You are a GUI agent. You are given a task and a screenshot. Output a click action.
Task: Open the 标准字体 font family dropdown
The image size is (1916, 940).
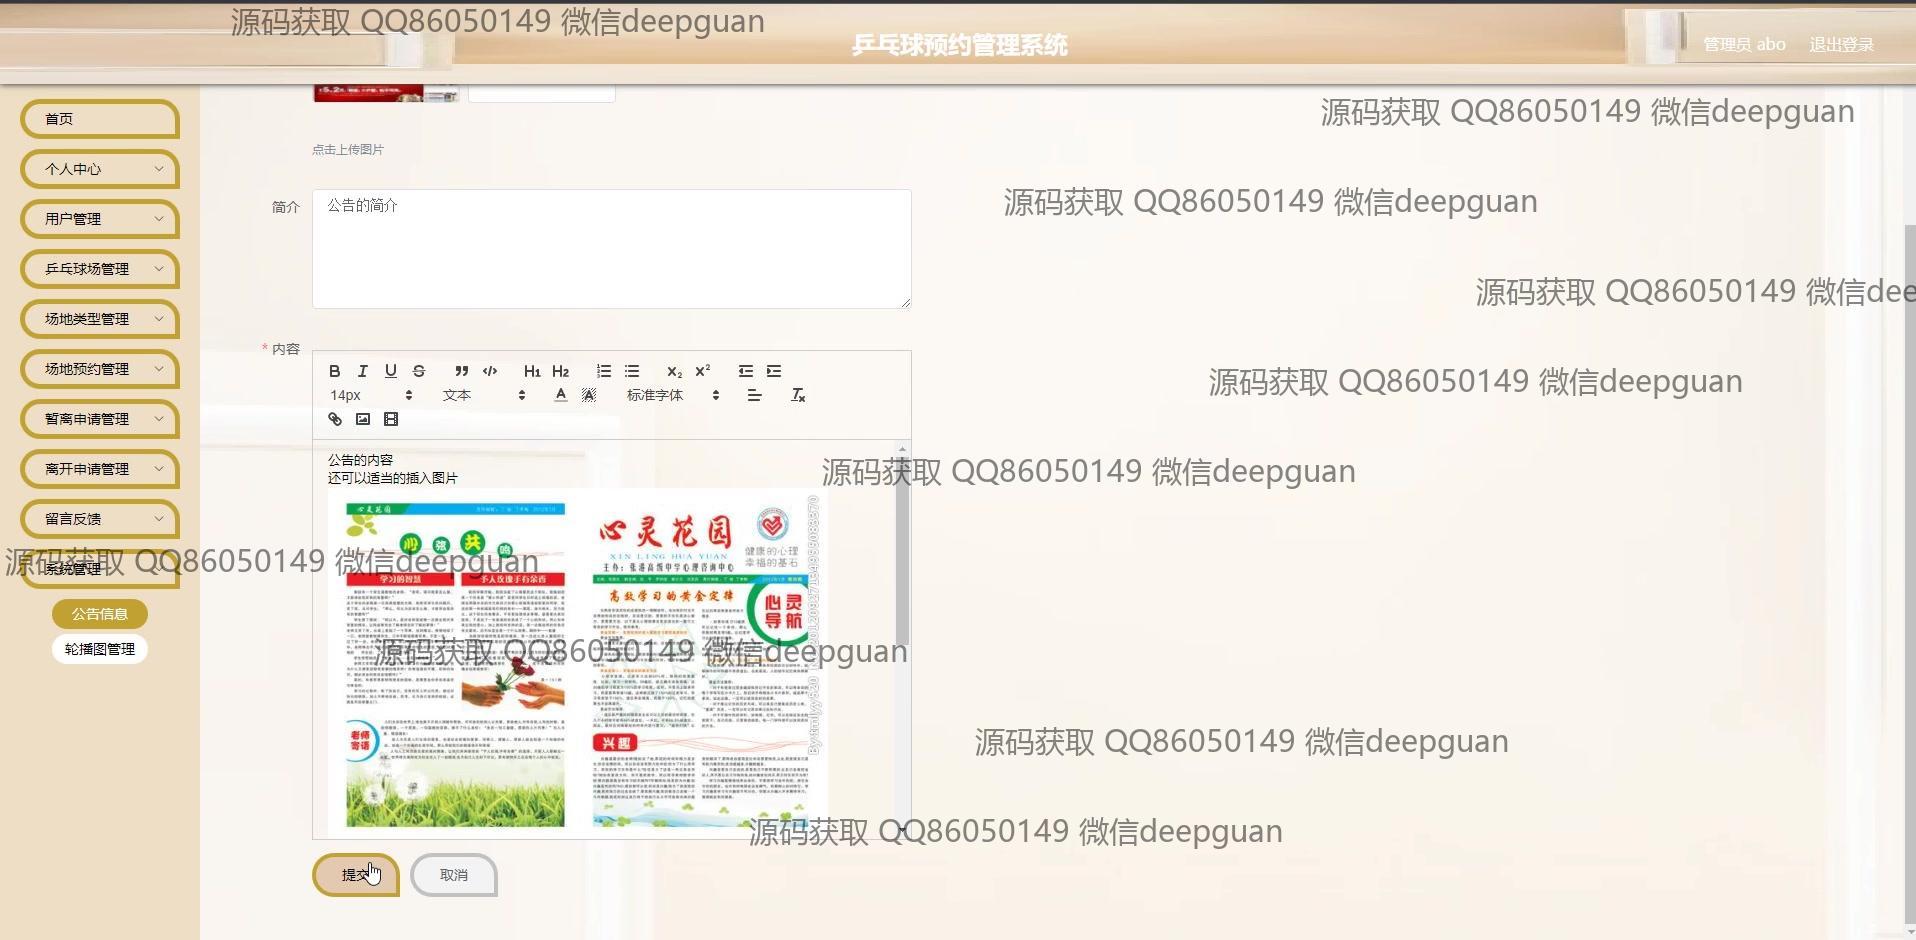(672, 395)
